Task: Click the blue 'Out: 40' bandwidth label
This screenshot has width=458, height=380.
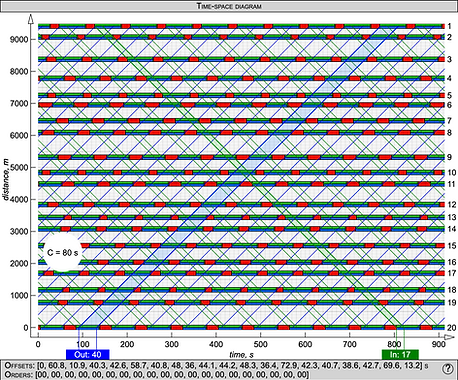Action: (x=88, y=354)
